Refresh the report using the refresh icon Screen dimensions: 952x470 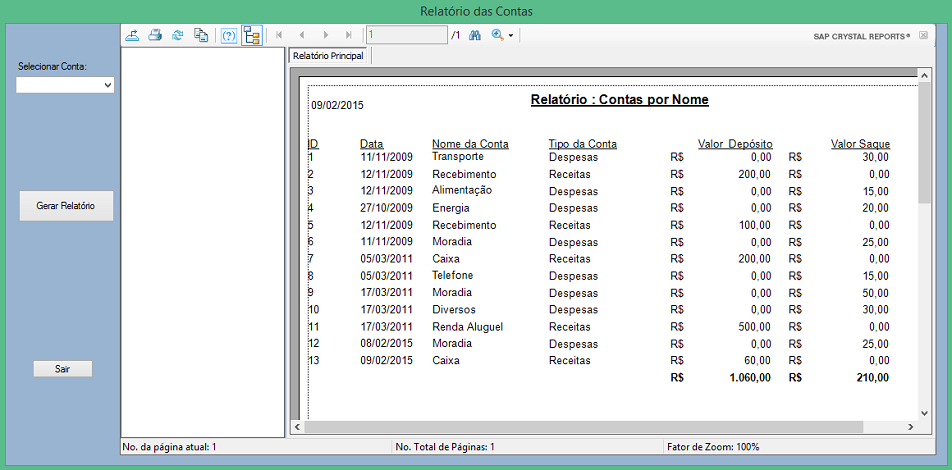pyautogui.click(x=177, y=35)
